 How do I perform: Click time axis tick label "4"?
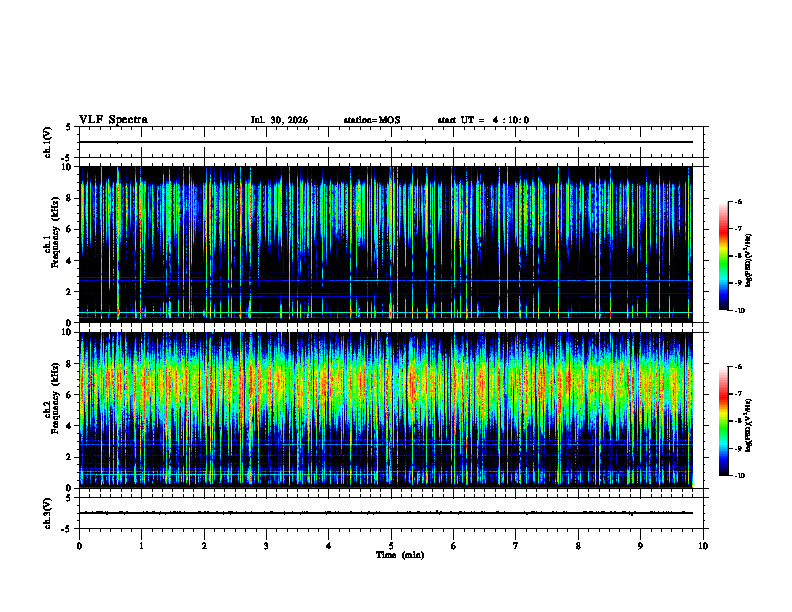tap(329, 546)
